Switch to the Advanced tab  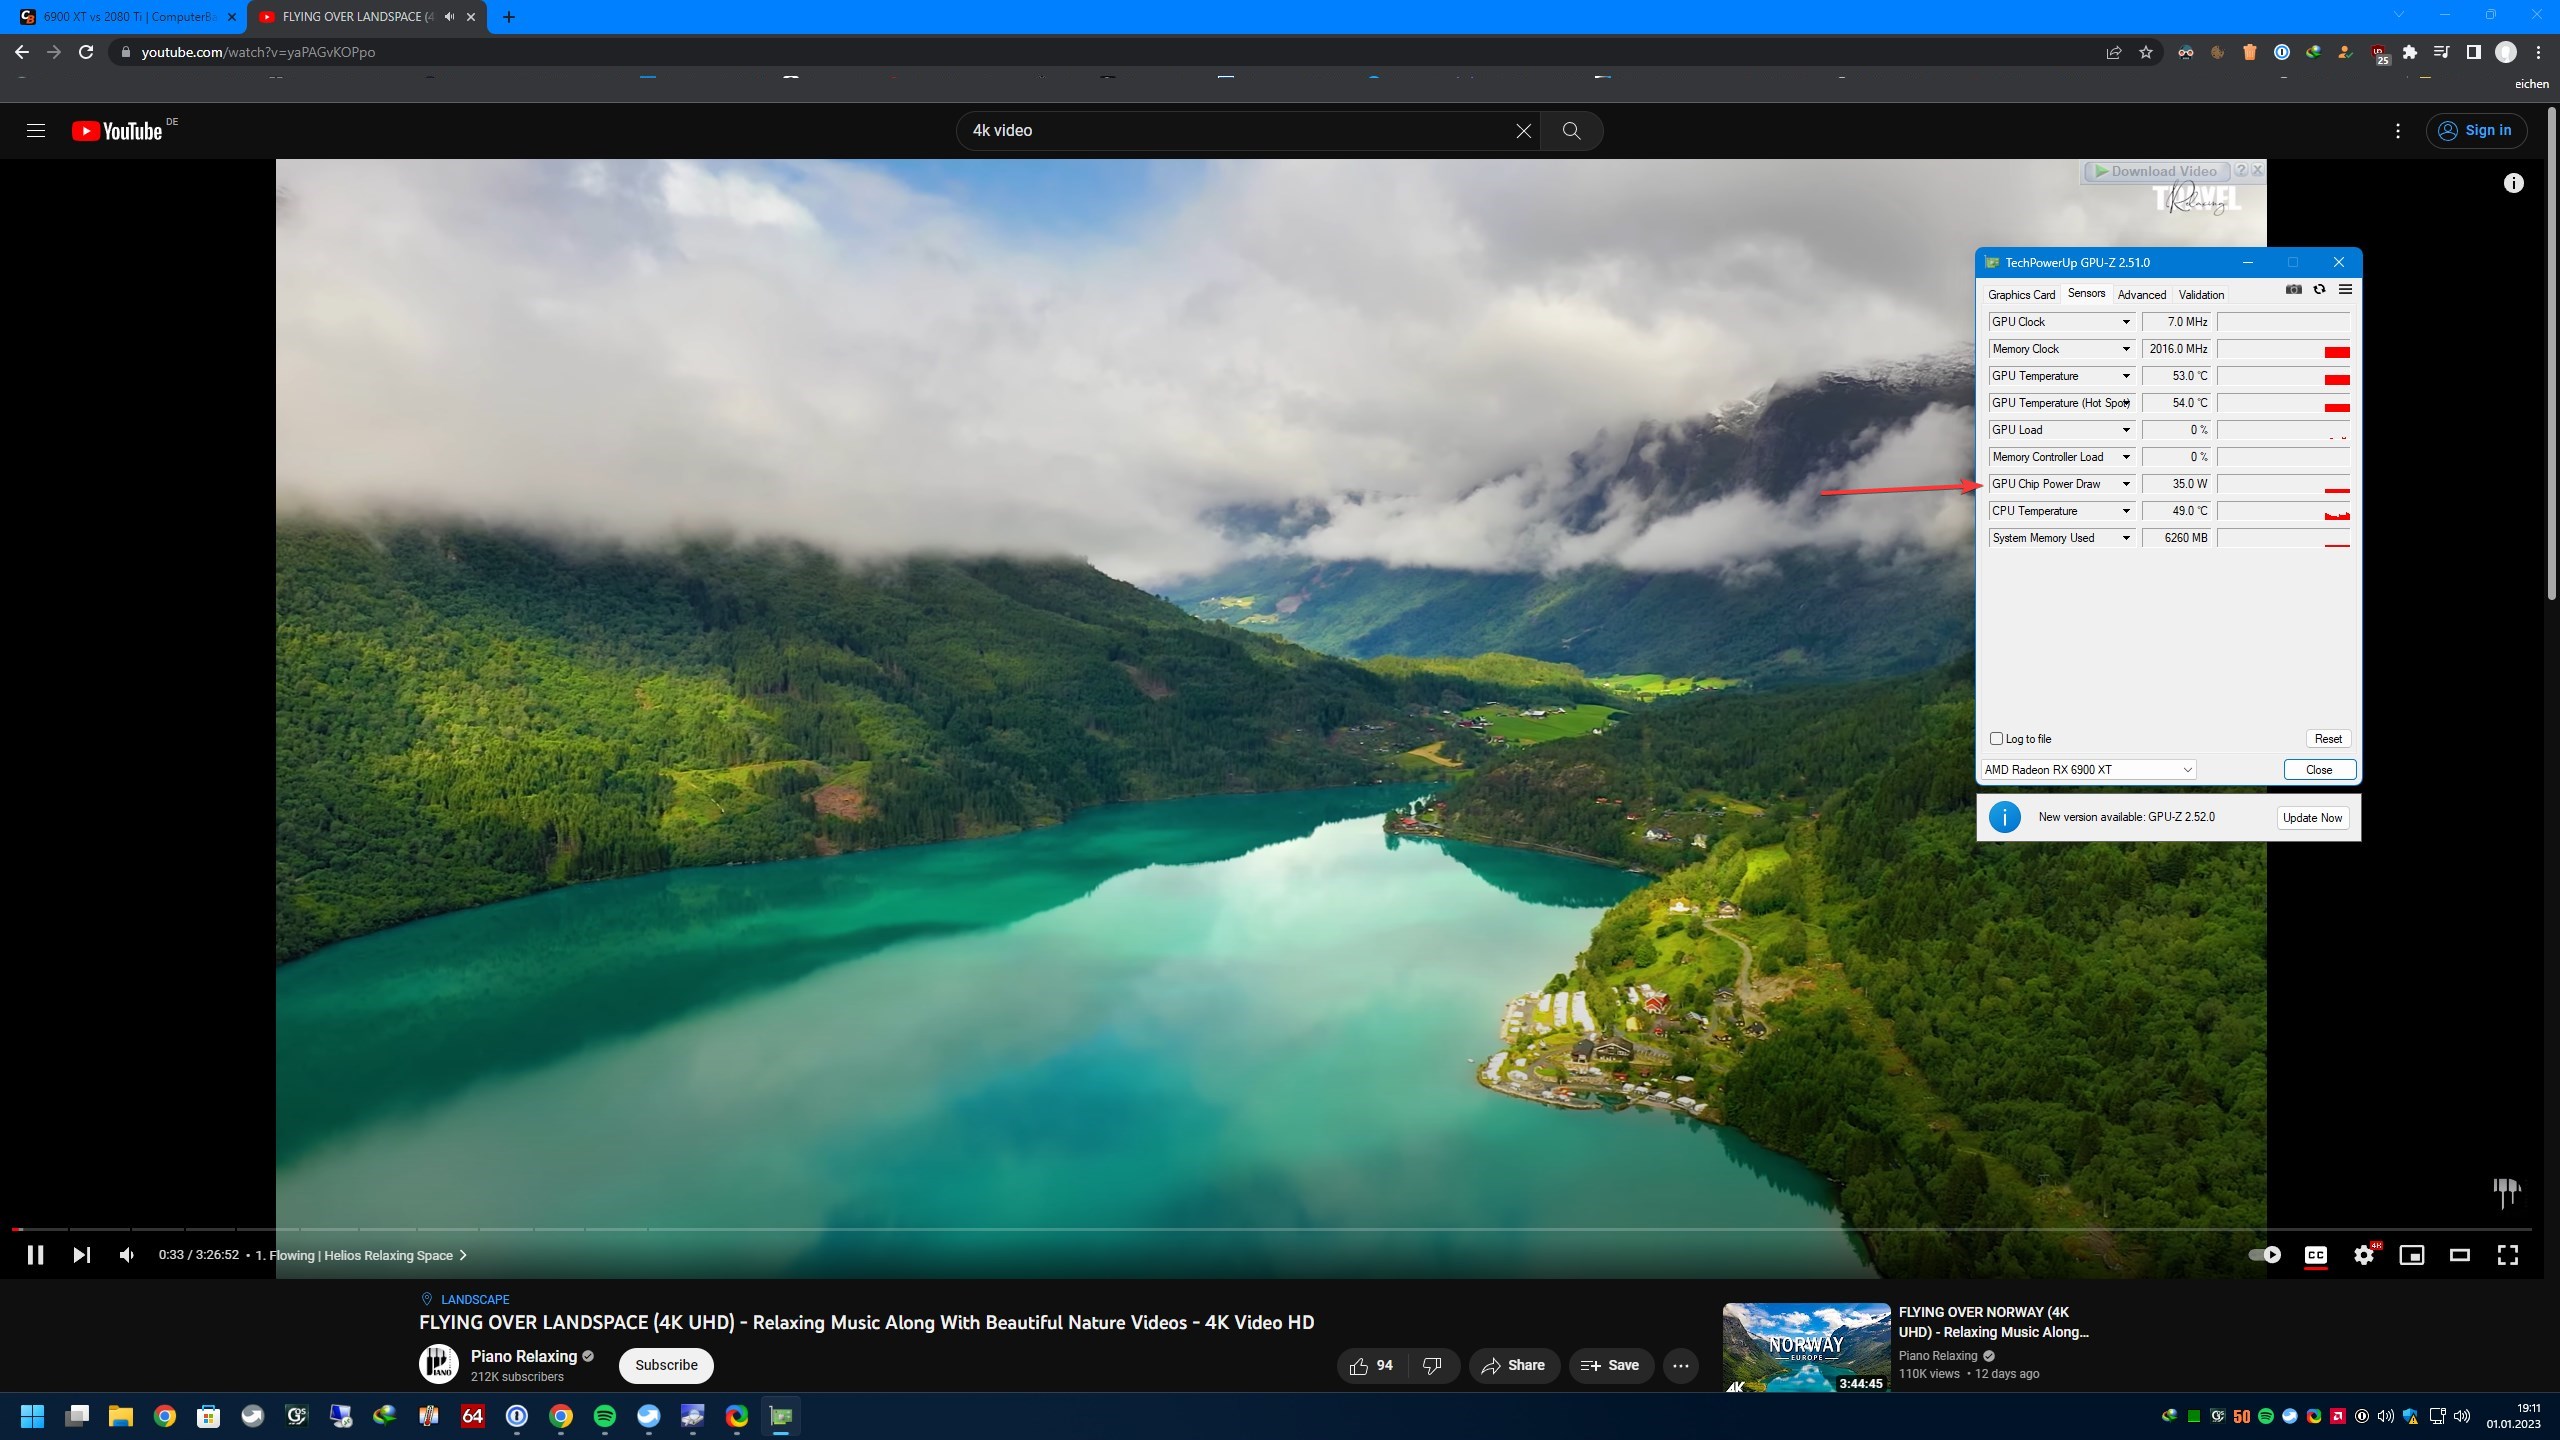coord(2141,295)
